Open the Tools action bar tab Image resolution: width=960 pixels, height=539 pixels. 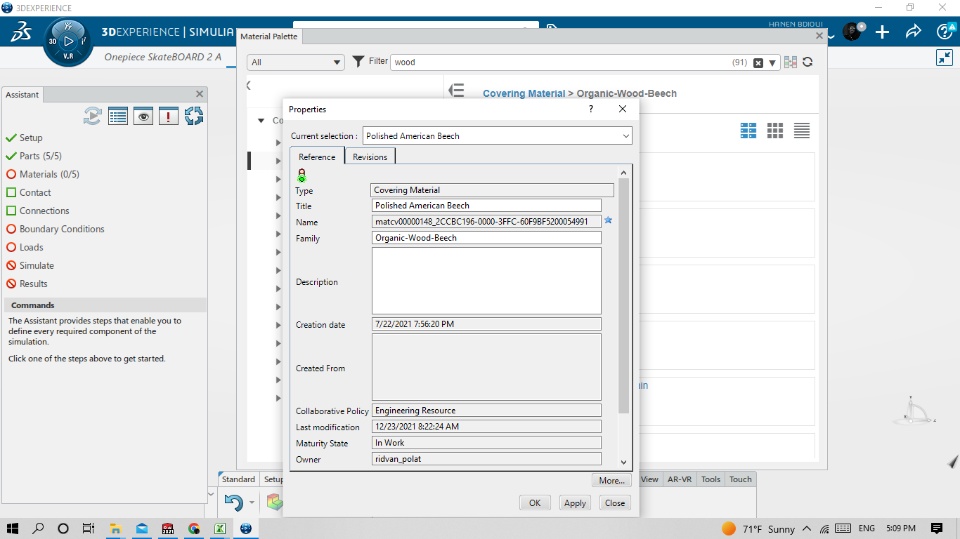pyautogui.click(x=710, y=479)
